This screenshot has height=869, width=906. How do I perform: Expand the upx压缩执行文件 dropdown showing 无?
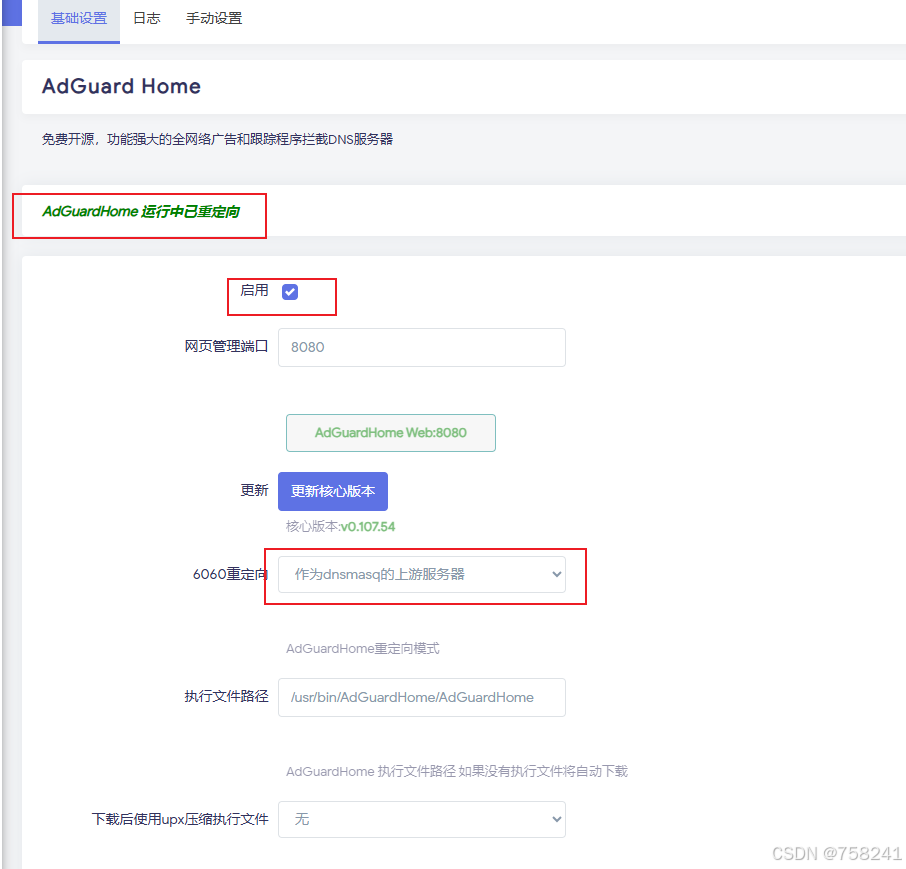pos(422,819)
